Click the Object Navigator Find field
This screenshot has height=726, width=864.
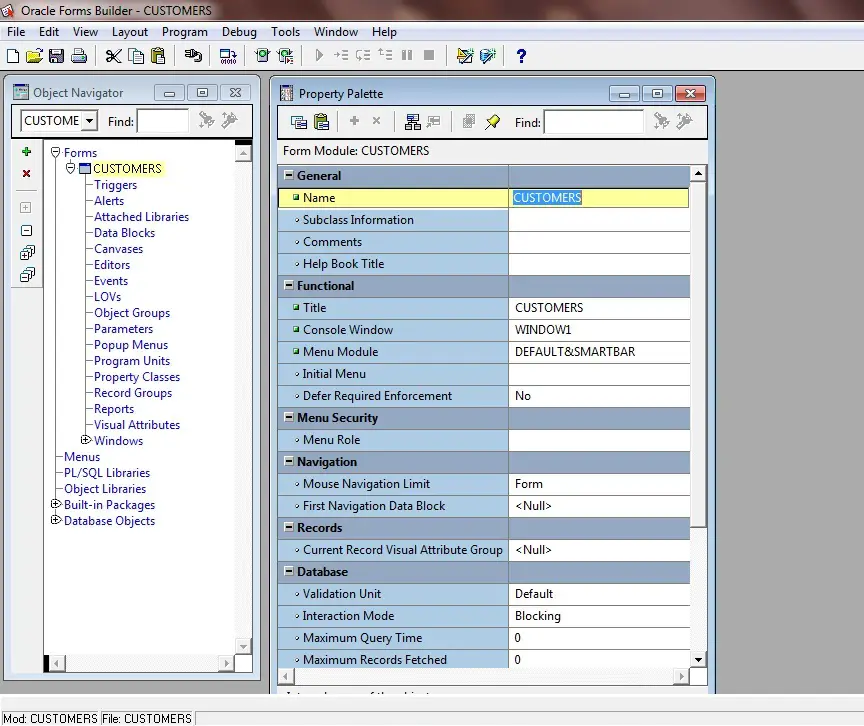pyautogui.click(x=163, y=121)
